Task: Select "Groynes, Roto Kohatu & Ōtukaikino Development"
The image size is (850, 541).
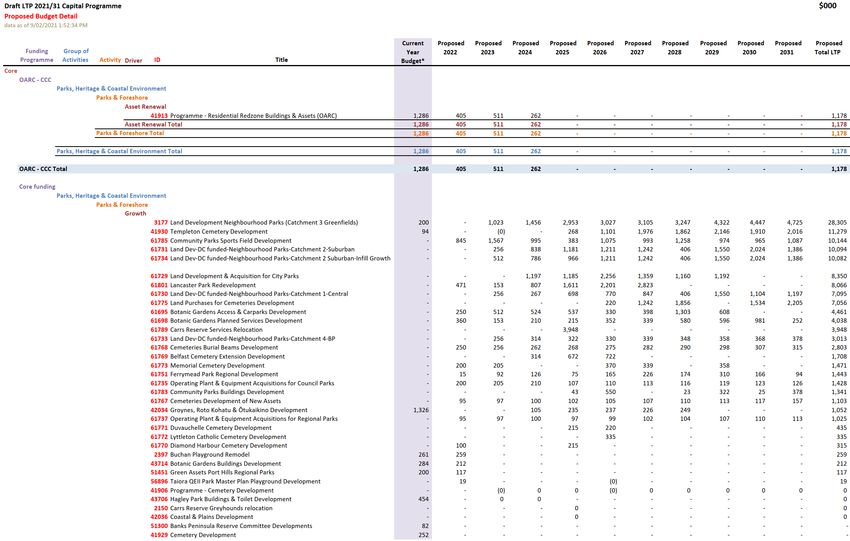Action: coord(239,410)
